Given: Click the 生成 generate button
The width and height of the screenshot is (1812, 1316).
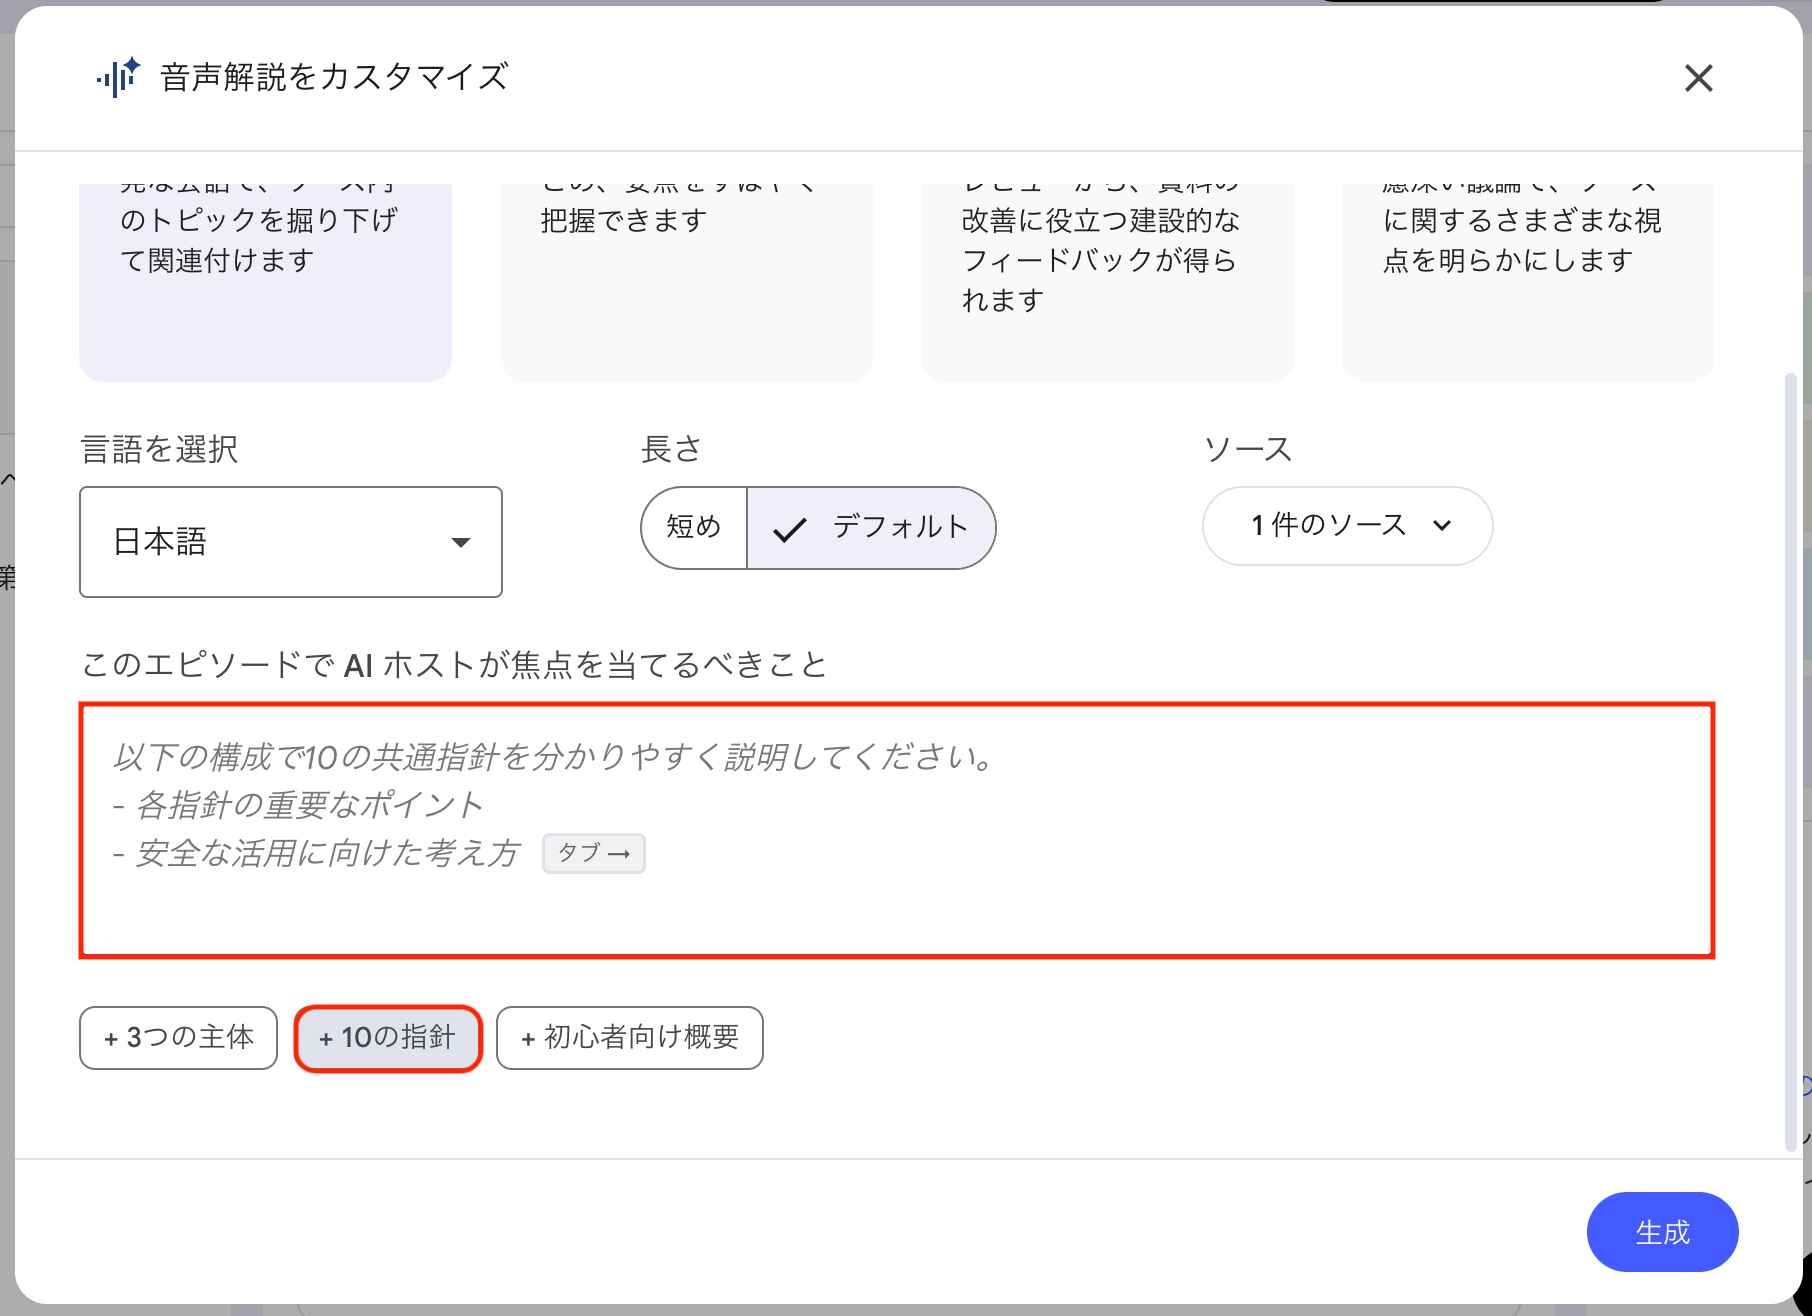Looking at the screenshot, I should click(x=1662, y=1232).
